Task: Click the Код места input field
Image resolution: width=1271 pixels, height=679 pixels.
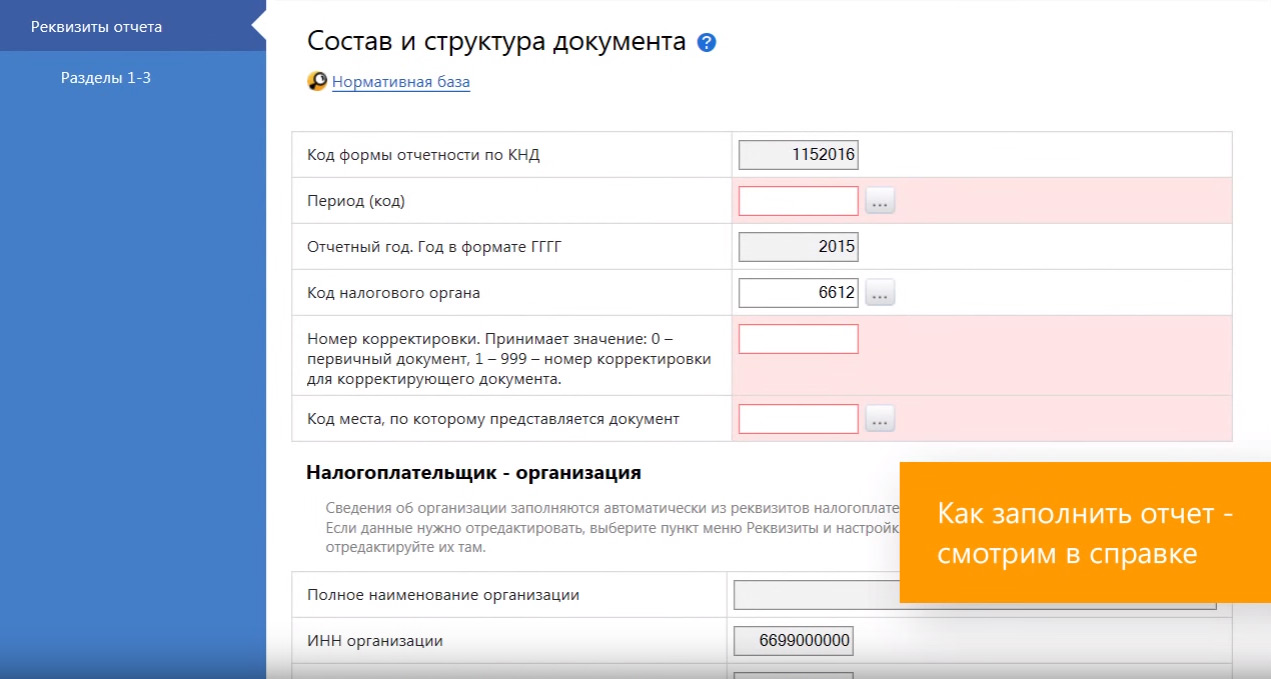Action: click(798, 419)
